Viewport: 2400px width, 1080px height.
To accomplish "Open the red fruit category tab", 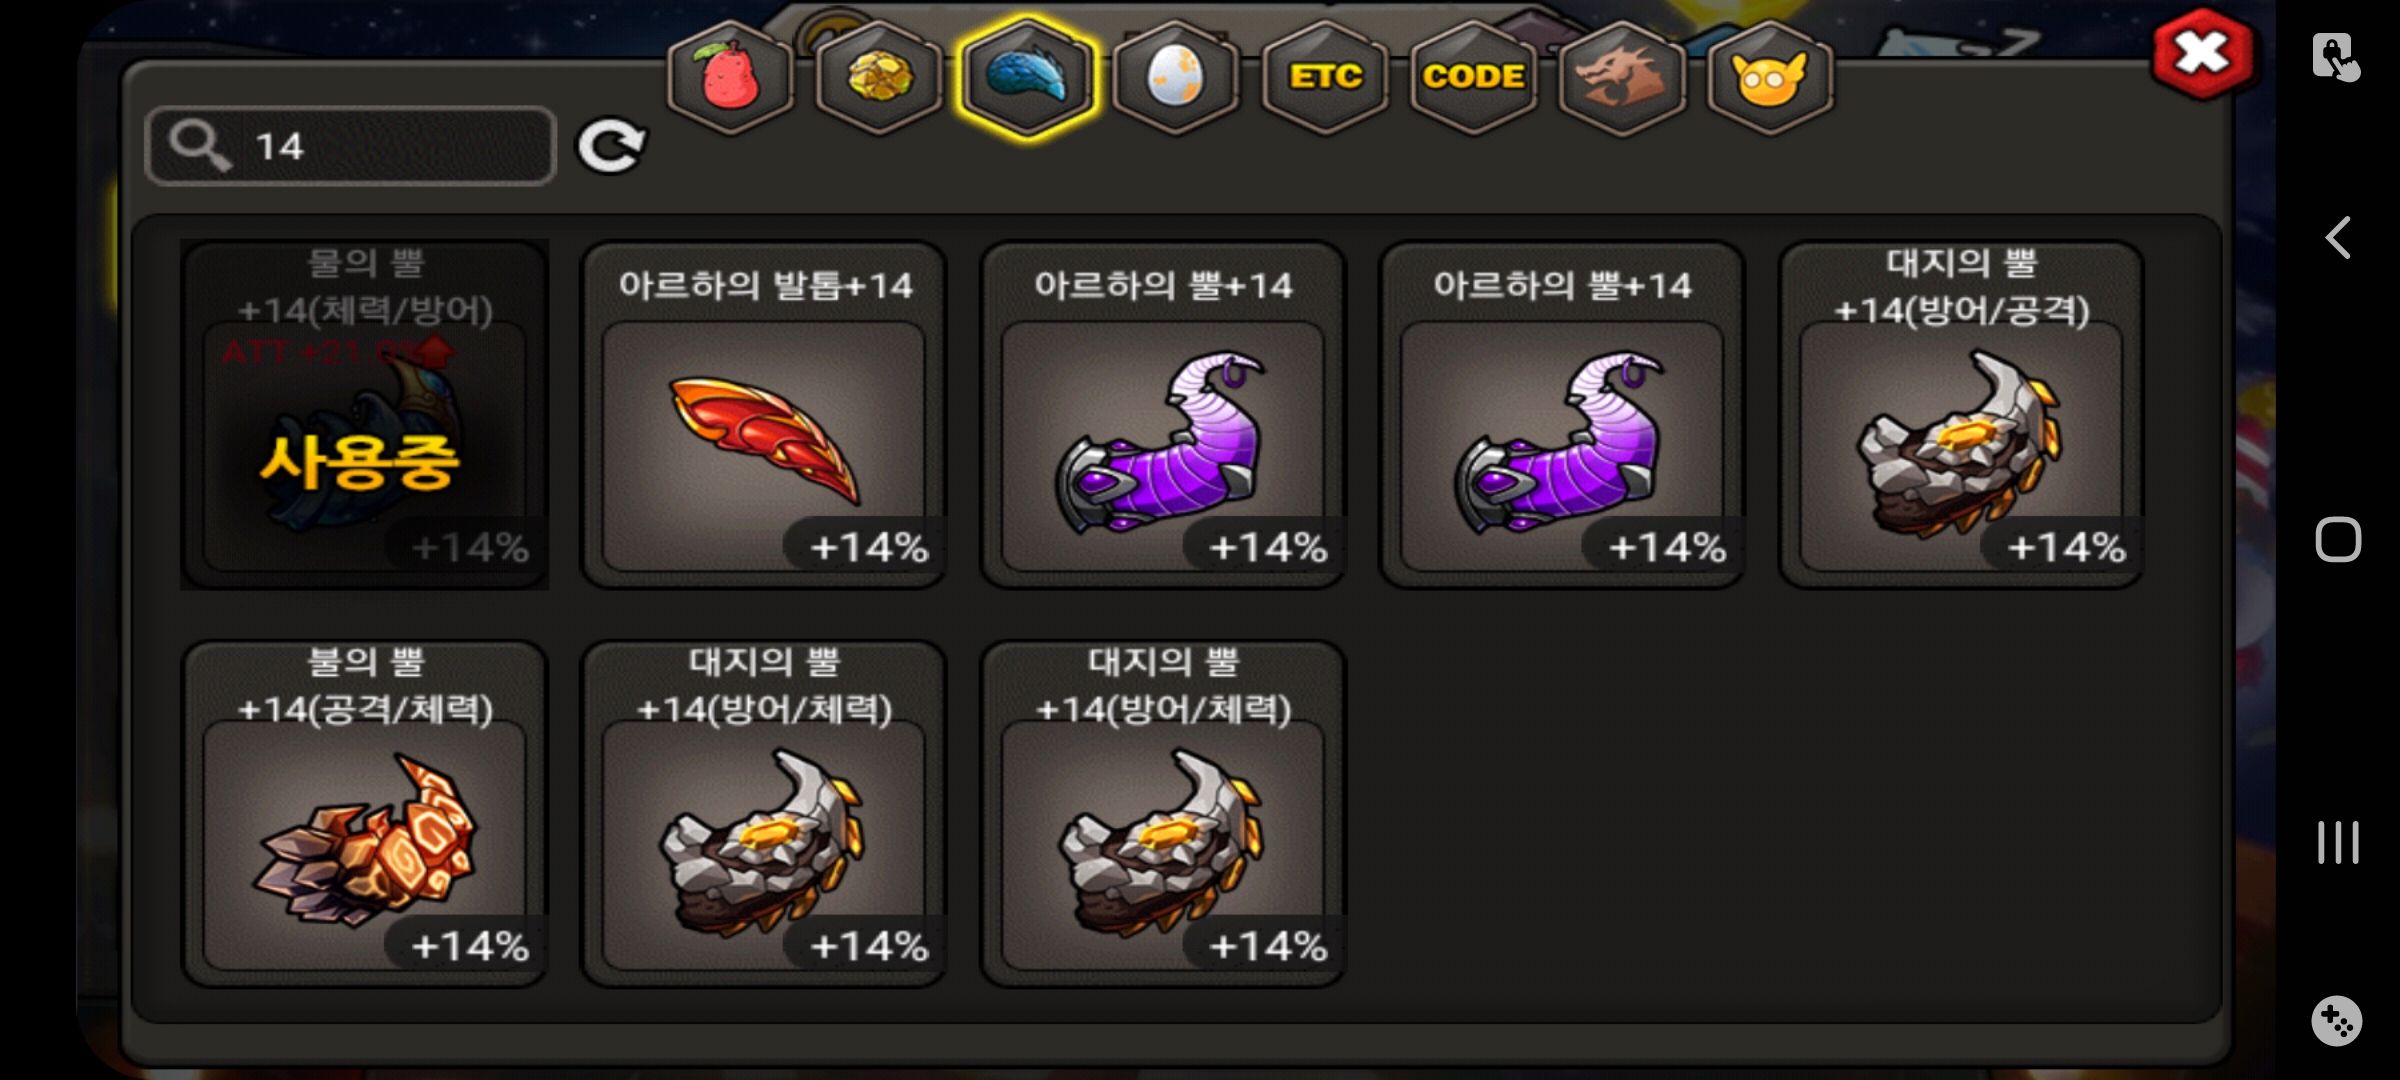I will tap(731, 78).
